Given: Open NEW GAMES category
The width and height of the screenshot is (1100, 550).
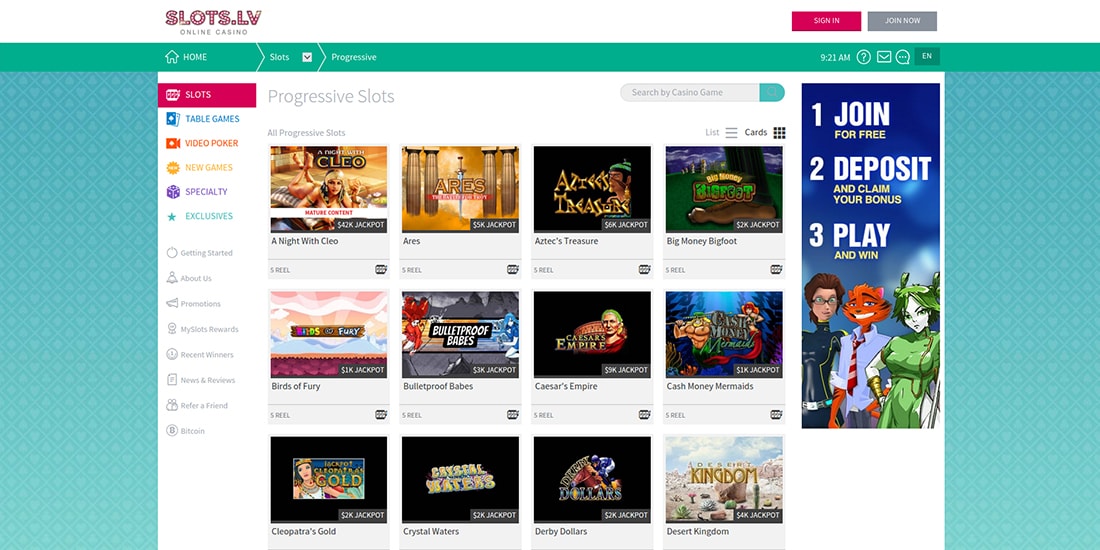Looking at the screenshot, I should tap(208, 168).
